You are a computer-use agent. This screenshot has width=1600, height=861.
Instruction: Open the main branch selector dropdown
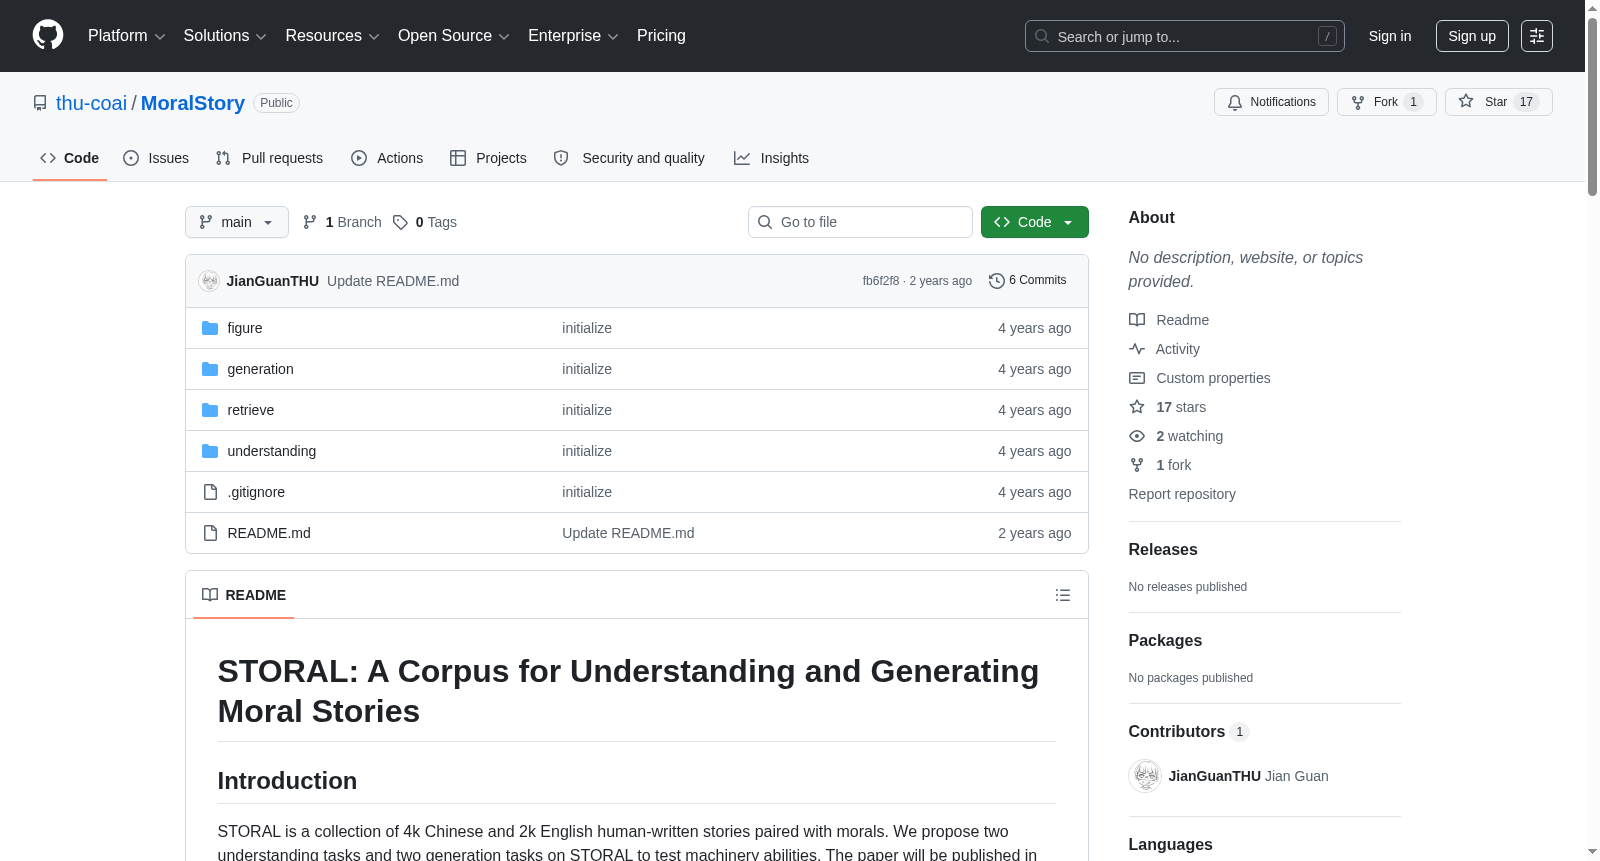pos(237,222)
